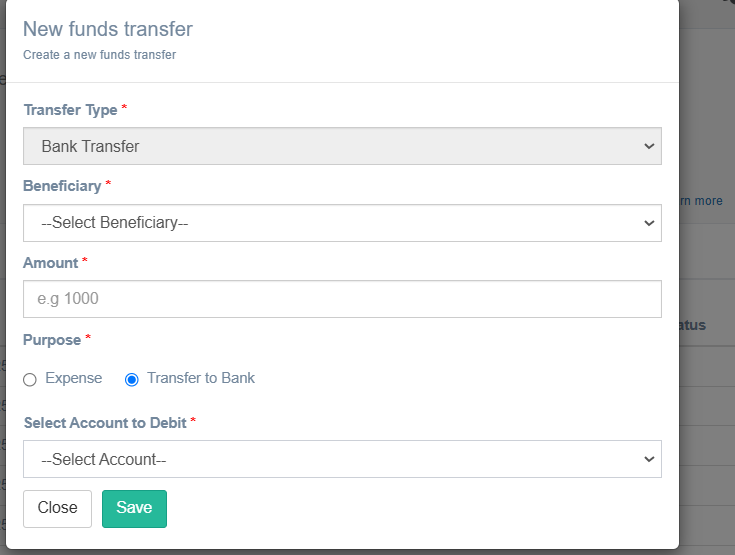The width and height of the screenshot is (735, 555).
Task: Click the Beneficiary field label
Action: [x=62, y=186]
